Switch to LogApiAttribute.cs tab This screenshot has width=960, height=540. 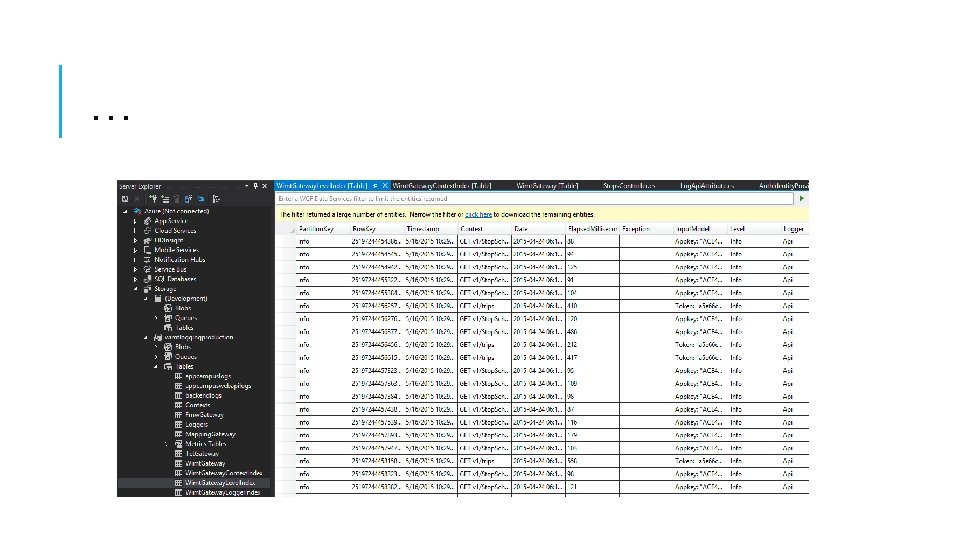(707, 186)
